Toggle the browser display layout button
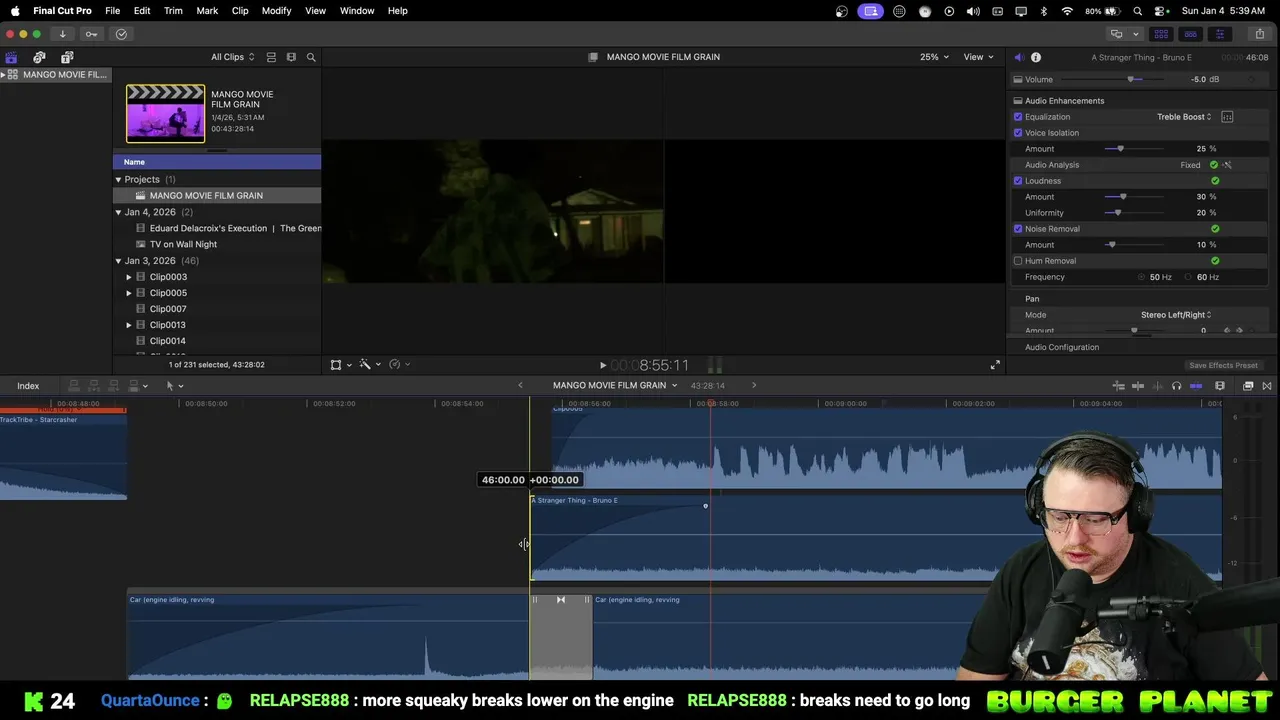1280x720 pixels. click(1161, 34)
